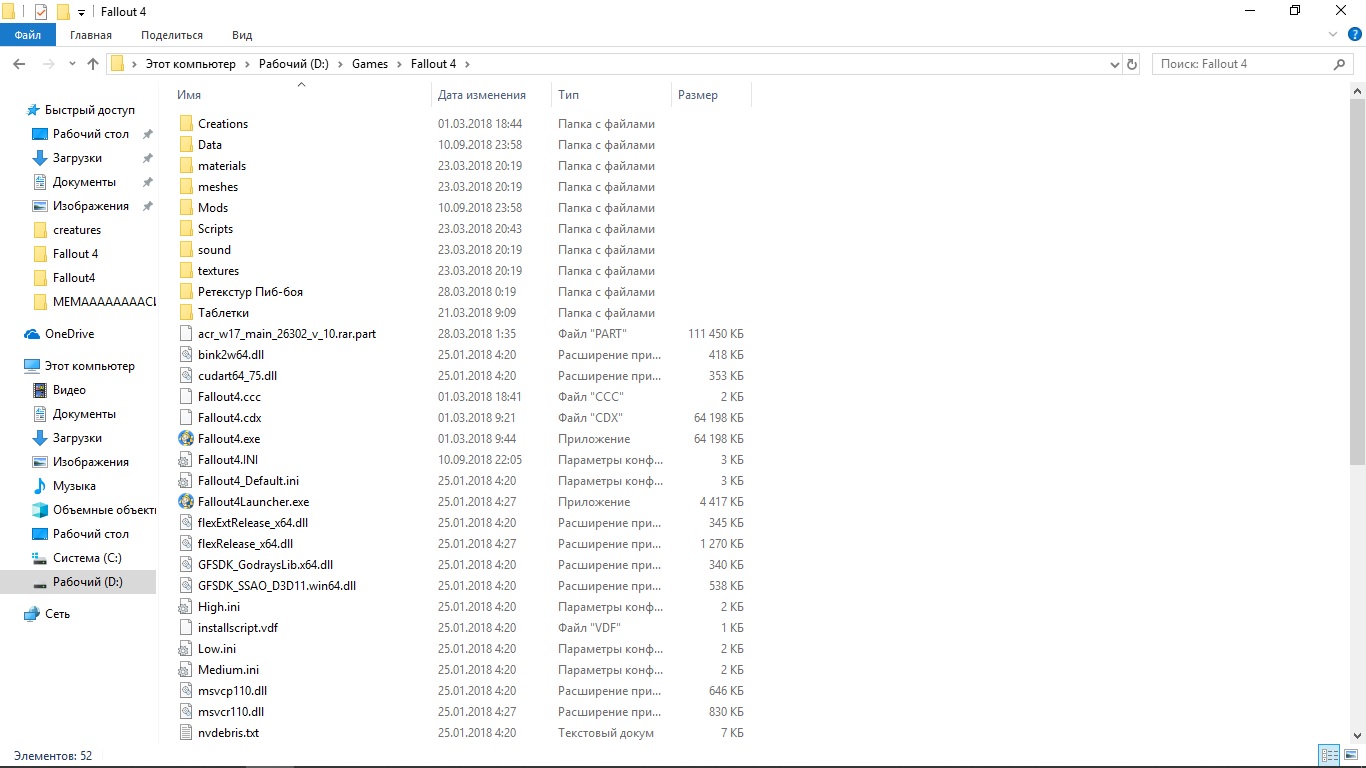Open creatures folder in Quick access

point(78,230)
